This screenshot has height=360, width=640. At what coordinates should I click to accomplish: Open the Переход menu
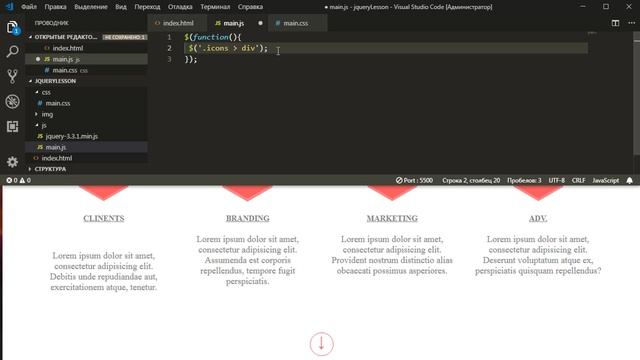pyautogui.click(x=147, y=7)
